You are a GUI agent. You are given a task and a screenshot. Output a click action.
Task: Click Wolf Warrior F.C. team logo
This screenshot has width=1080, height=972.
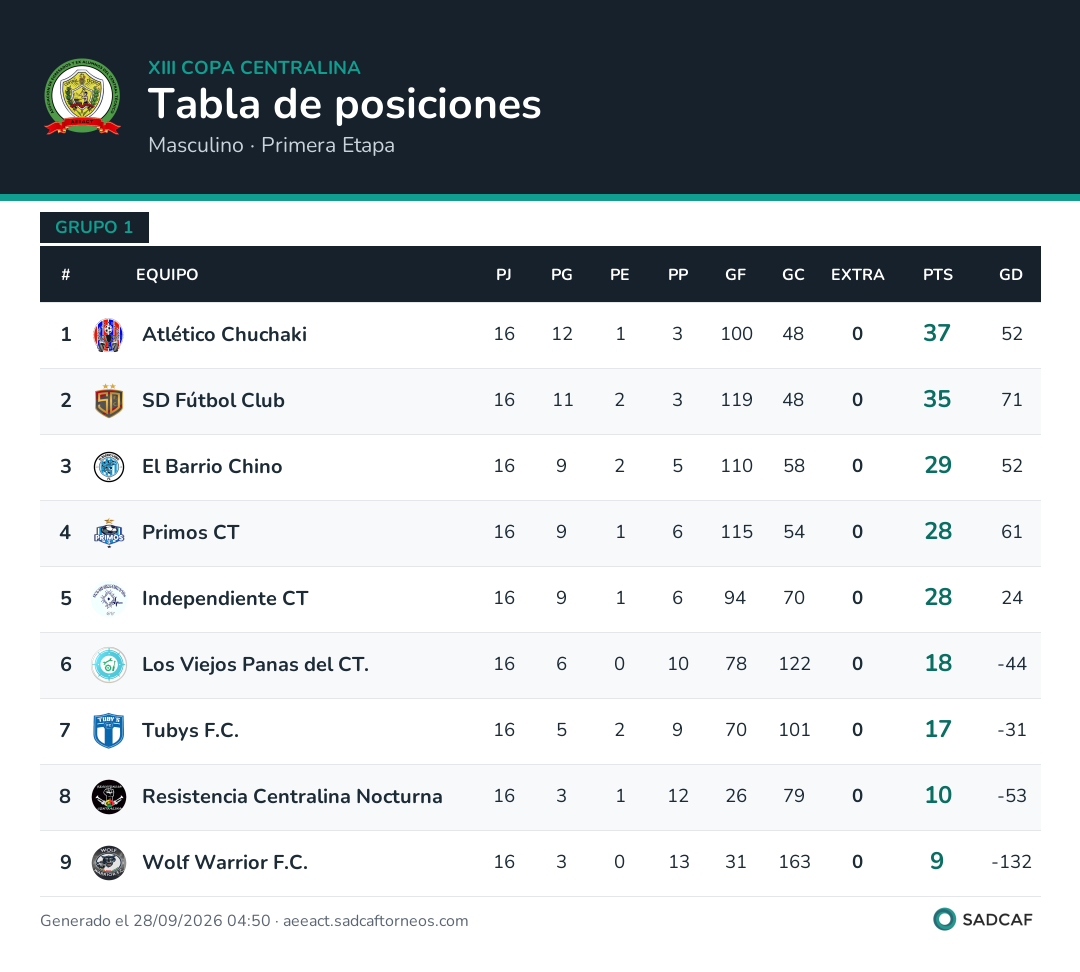click(108, 862)
